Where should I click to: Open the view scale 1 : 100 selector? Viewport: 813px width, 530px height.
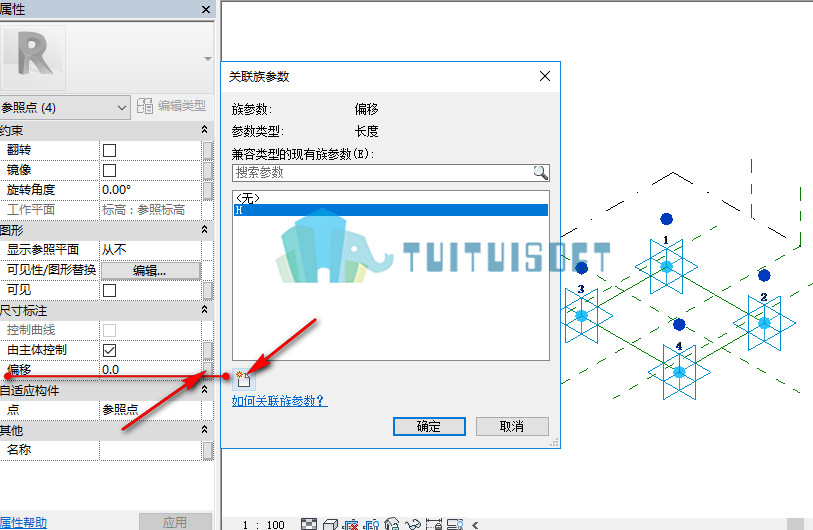coord(263,525)
